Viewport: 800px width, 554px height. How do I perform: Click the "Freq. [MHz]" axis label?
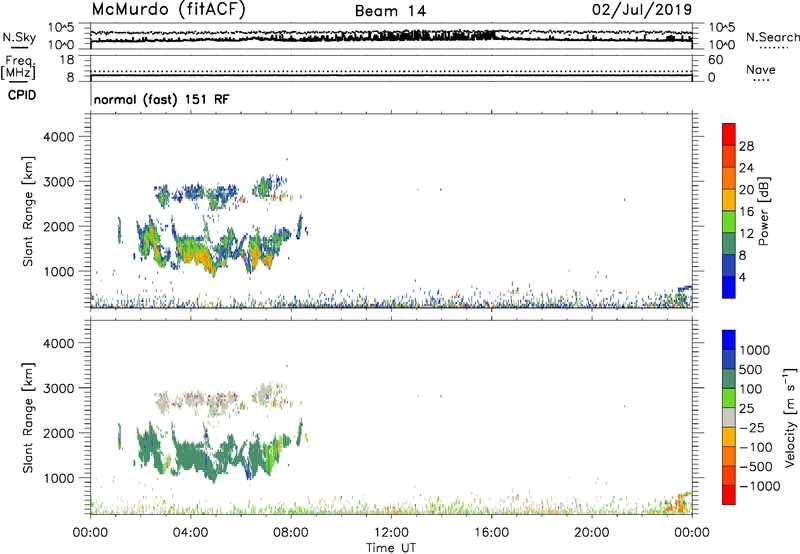tap(18, 67)
